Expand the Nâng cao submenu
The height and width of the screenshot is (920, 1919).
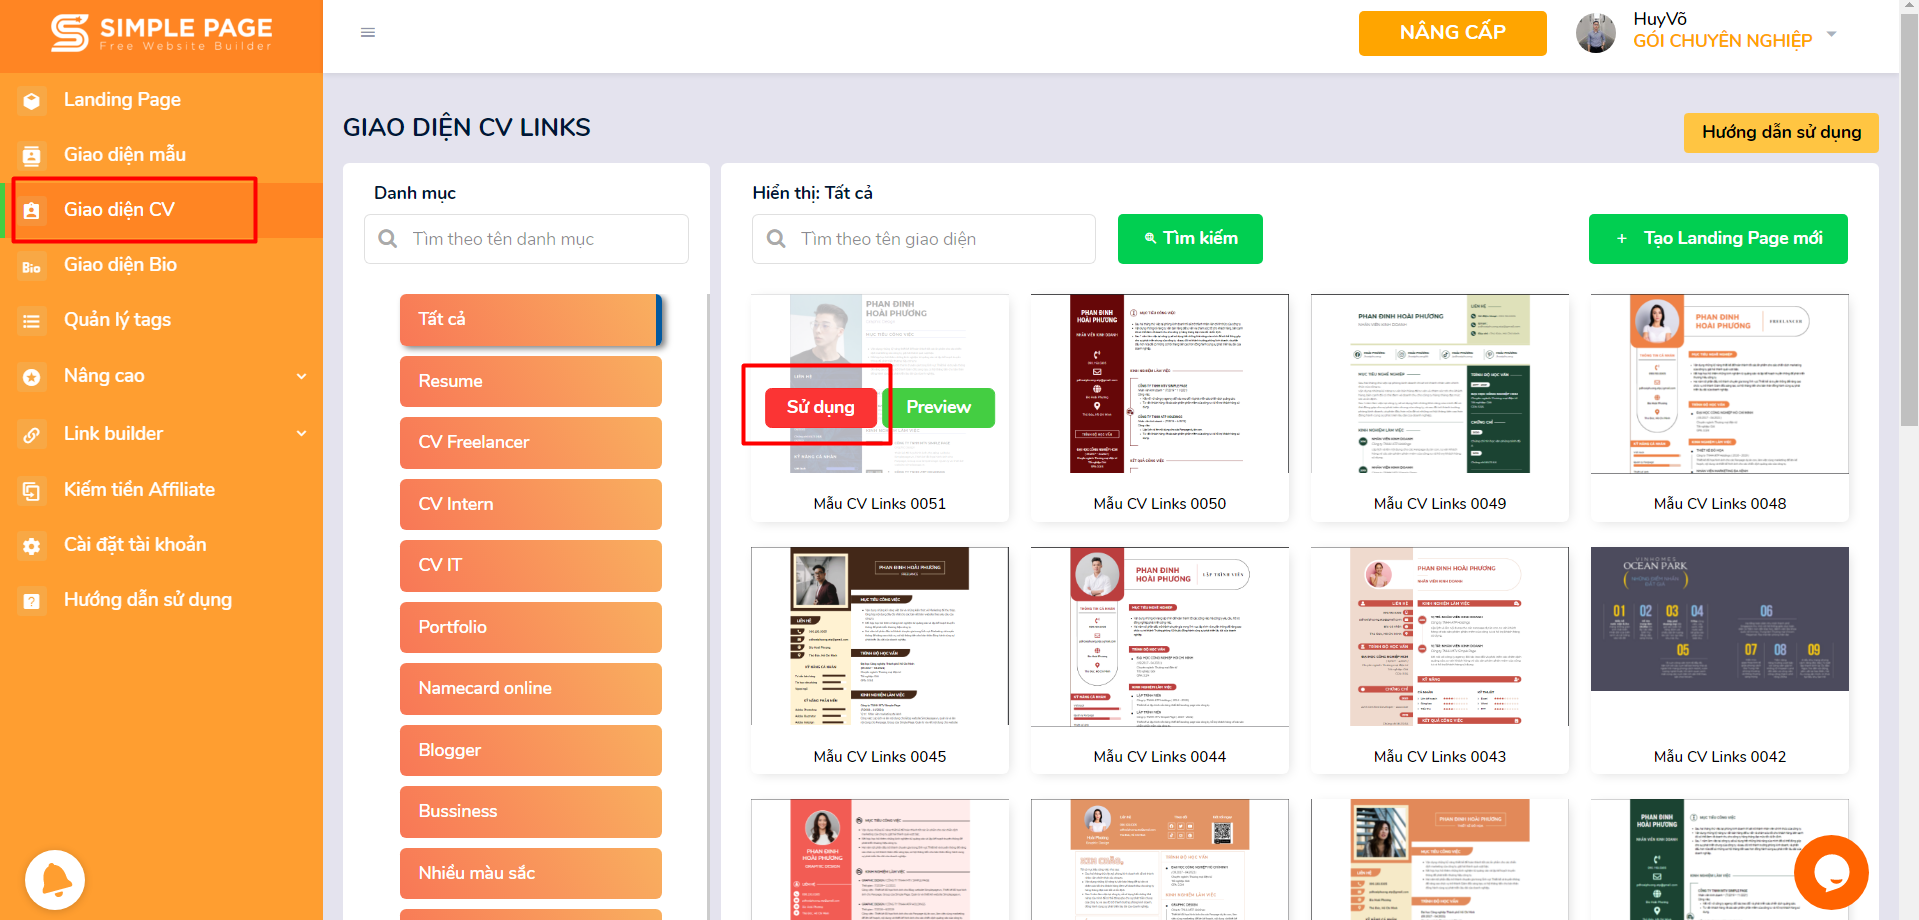pos(301,377)
